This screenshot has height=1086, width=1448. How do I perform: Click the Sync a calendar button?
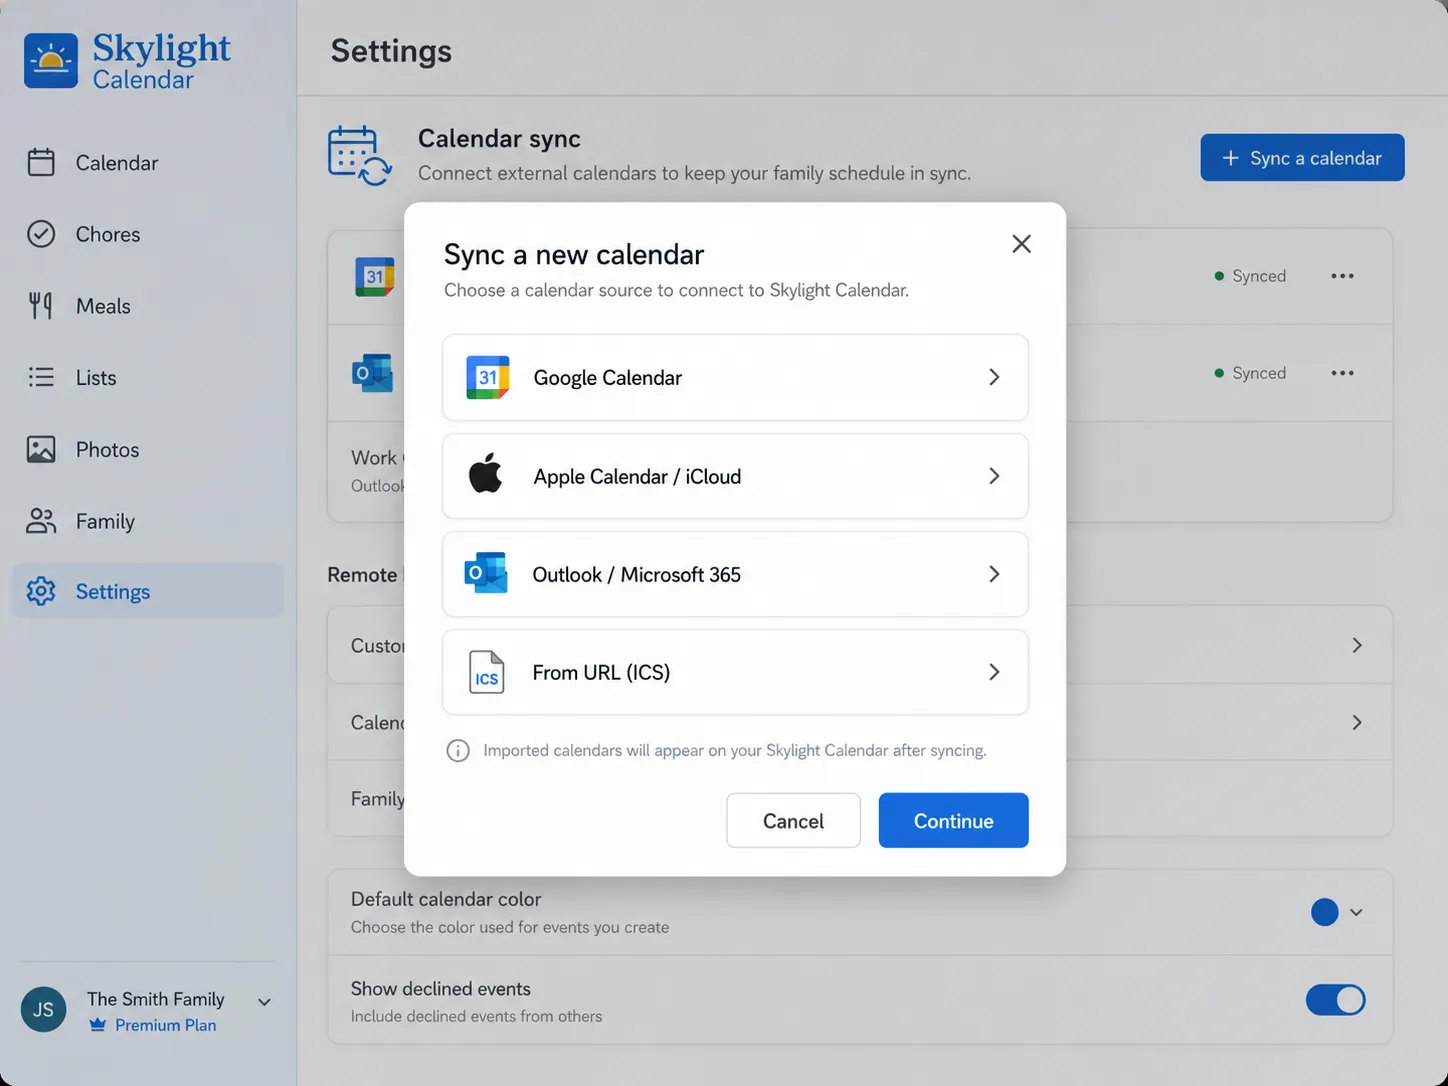(1302, 158)
